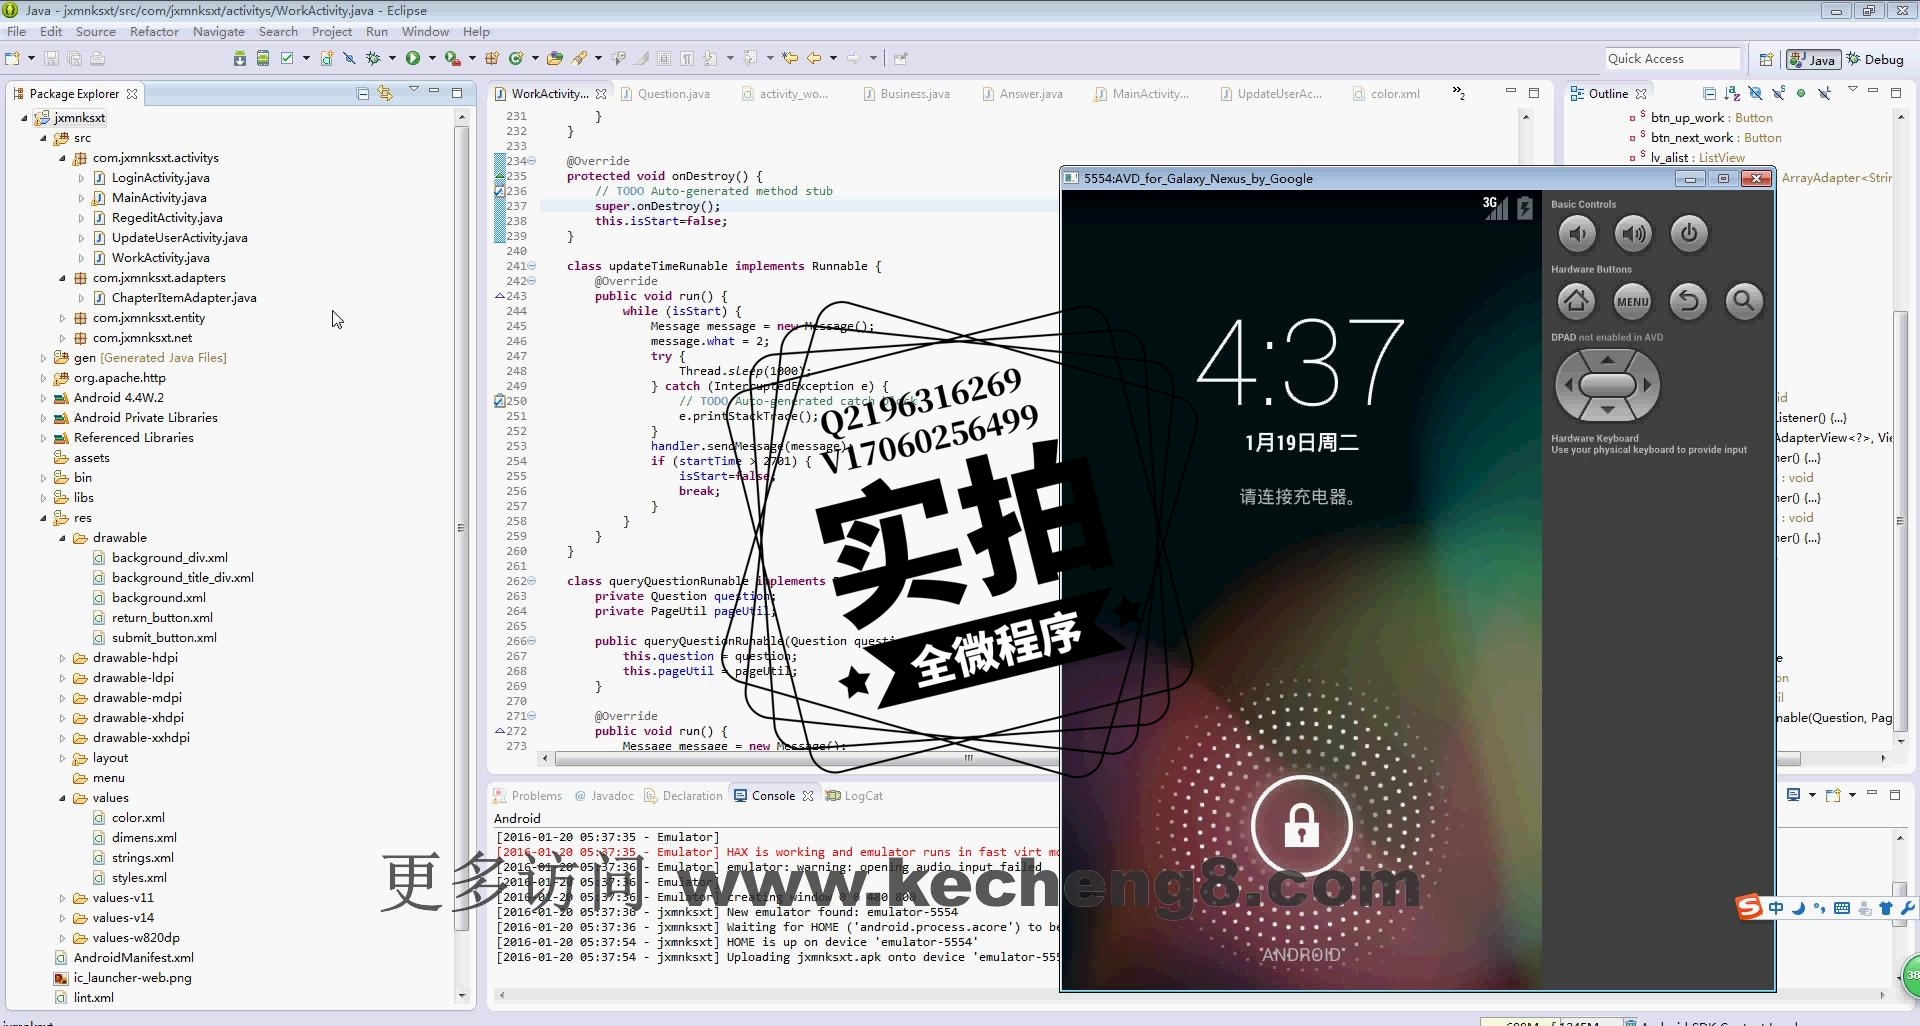This screenshot has height=1026, width=1920.
Task: Switch to the Debug perspective
Action: pos(1876,59)
